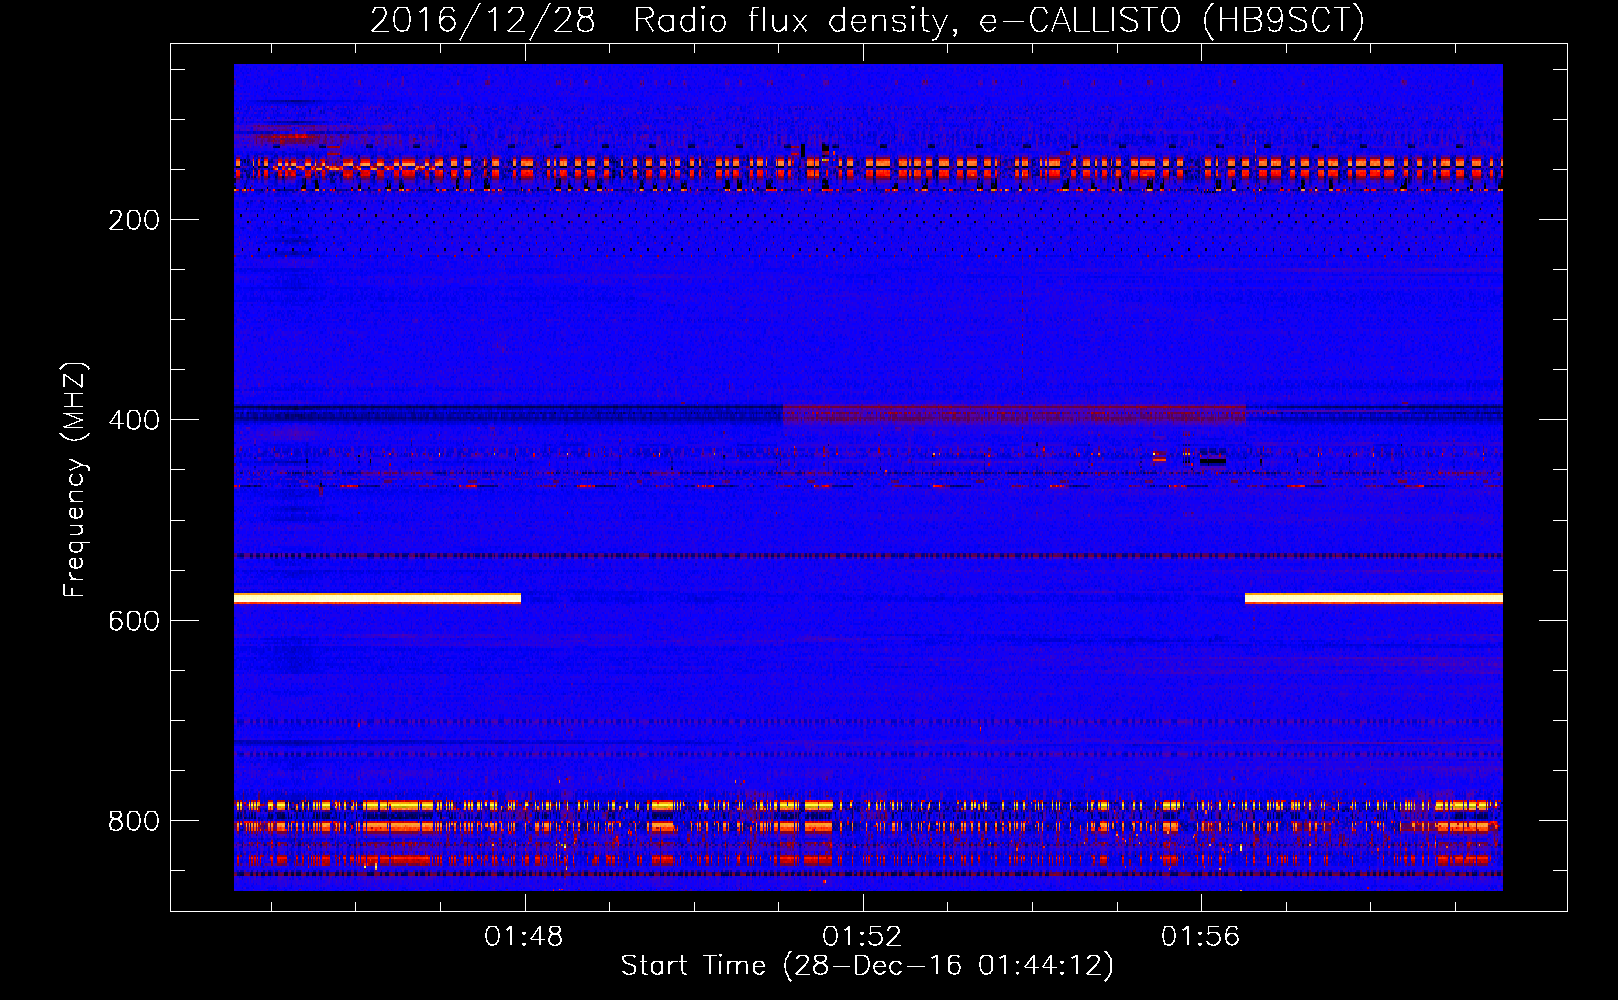
Task: Click the 'Start Time (28-Dec-16 01:44:12)' label
Action: coord(867,966)
